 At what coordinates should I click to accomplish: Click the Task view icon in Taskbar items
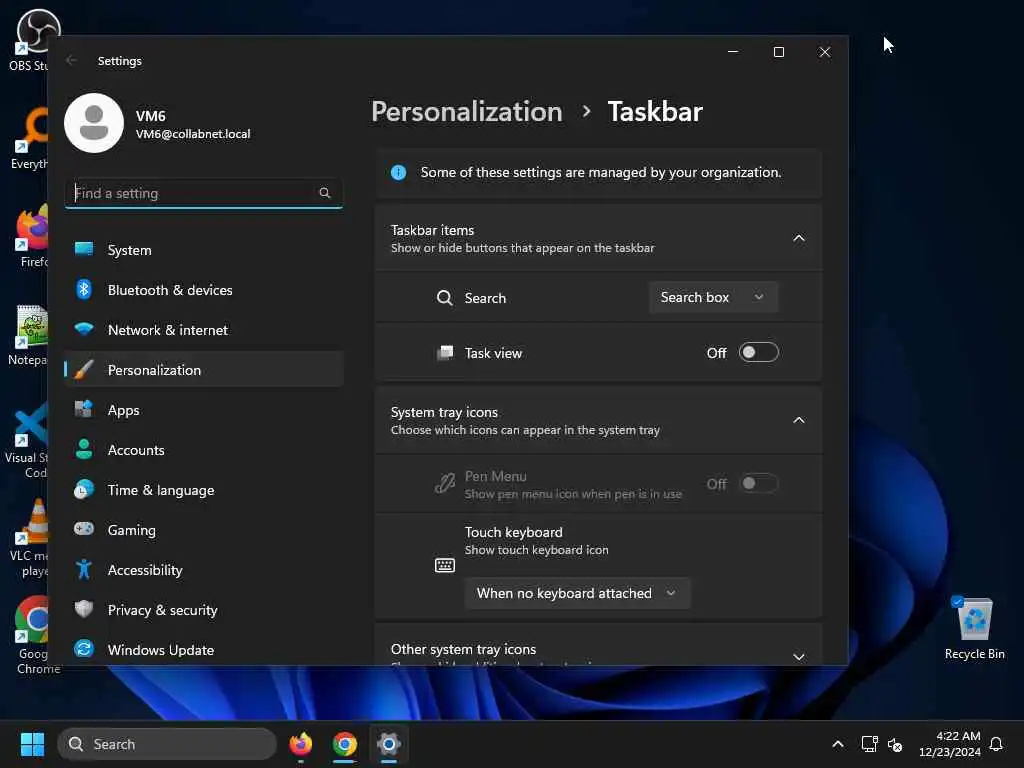(445, 353)
